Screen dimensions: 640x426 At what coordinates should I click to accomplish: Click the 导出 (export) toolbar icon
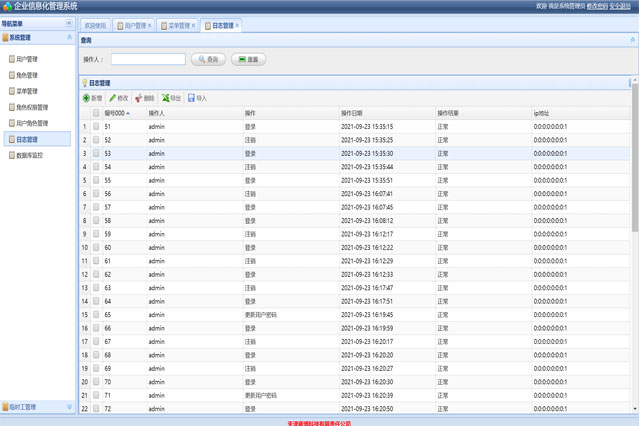[166, 98]
